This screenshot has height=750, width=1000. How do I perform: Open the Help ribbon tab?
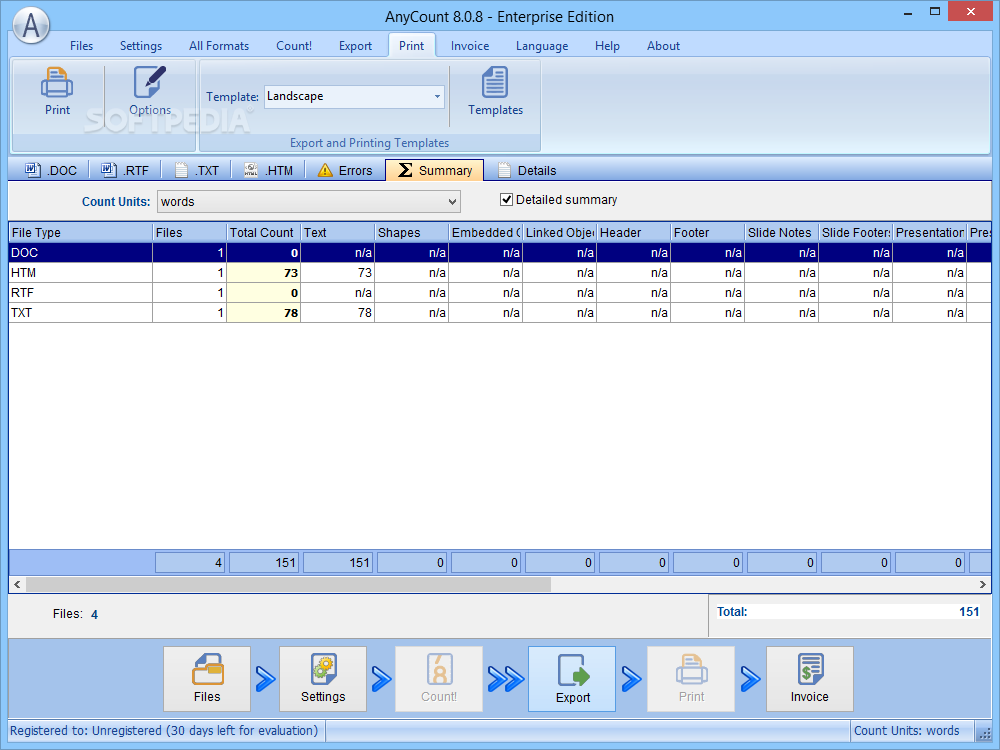(x=607, y=46)
